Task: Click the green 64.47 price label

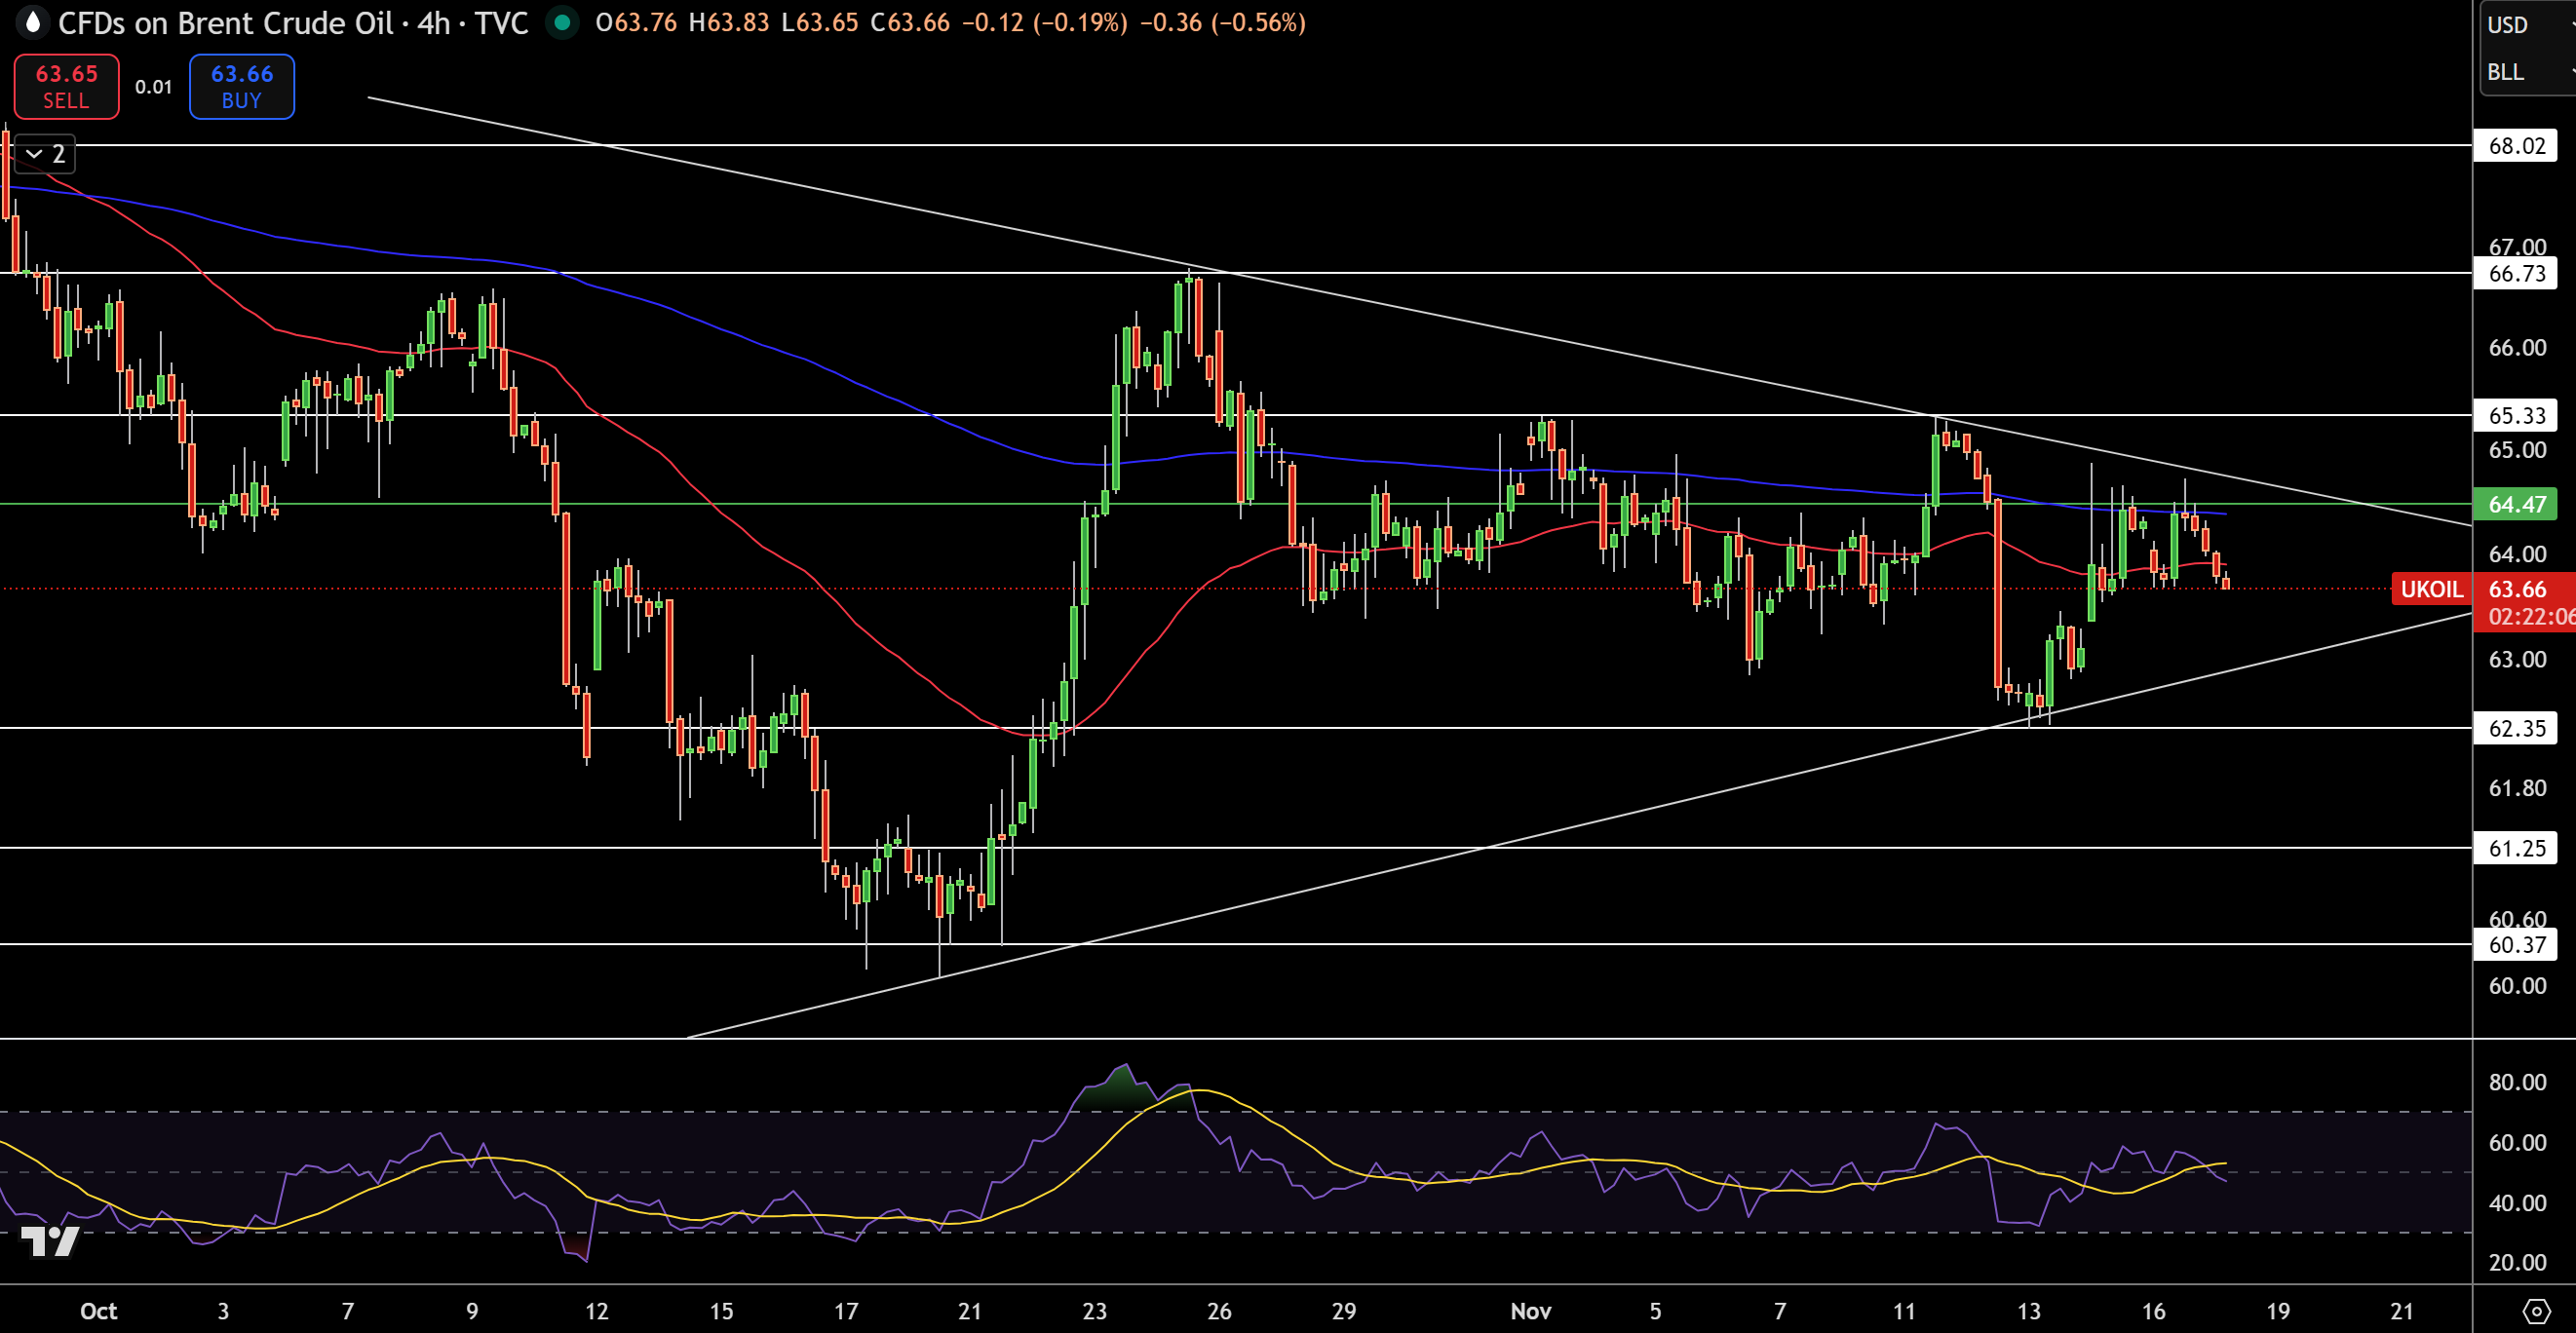Action: click(2515, 504)
